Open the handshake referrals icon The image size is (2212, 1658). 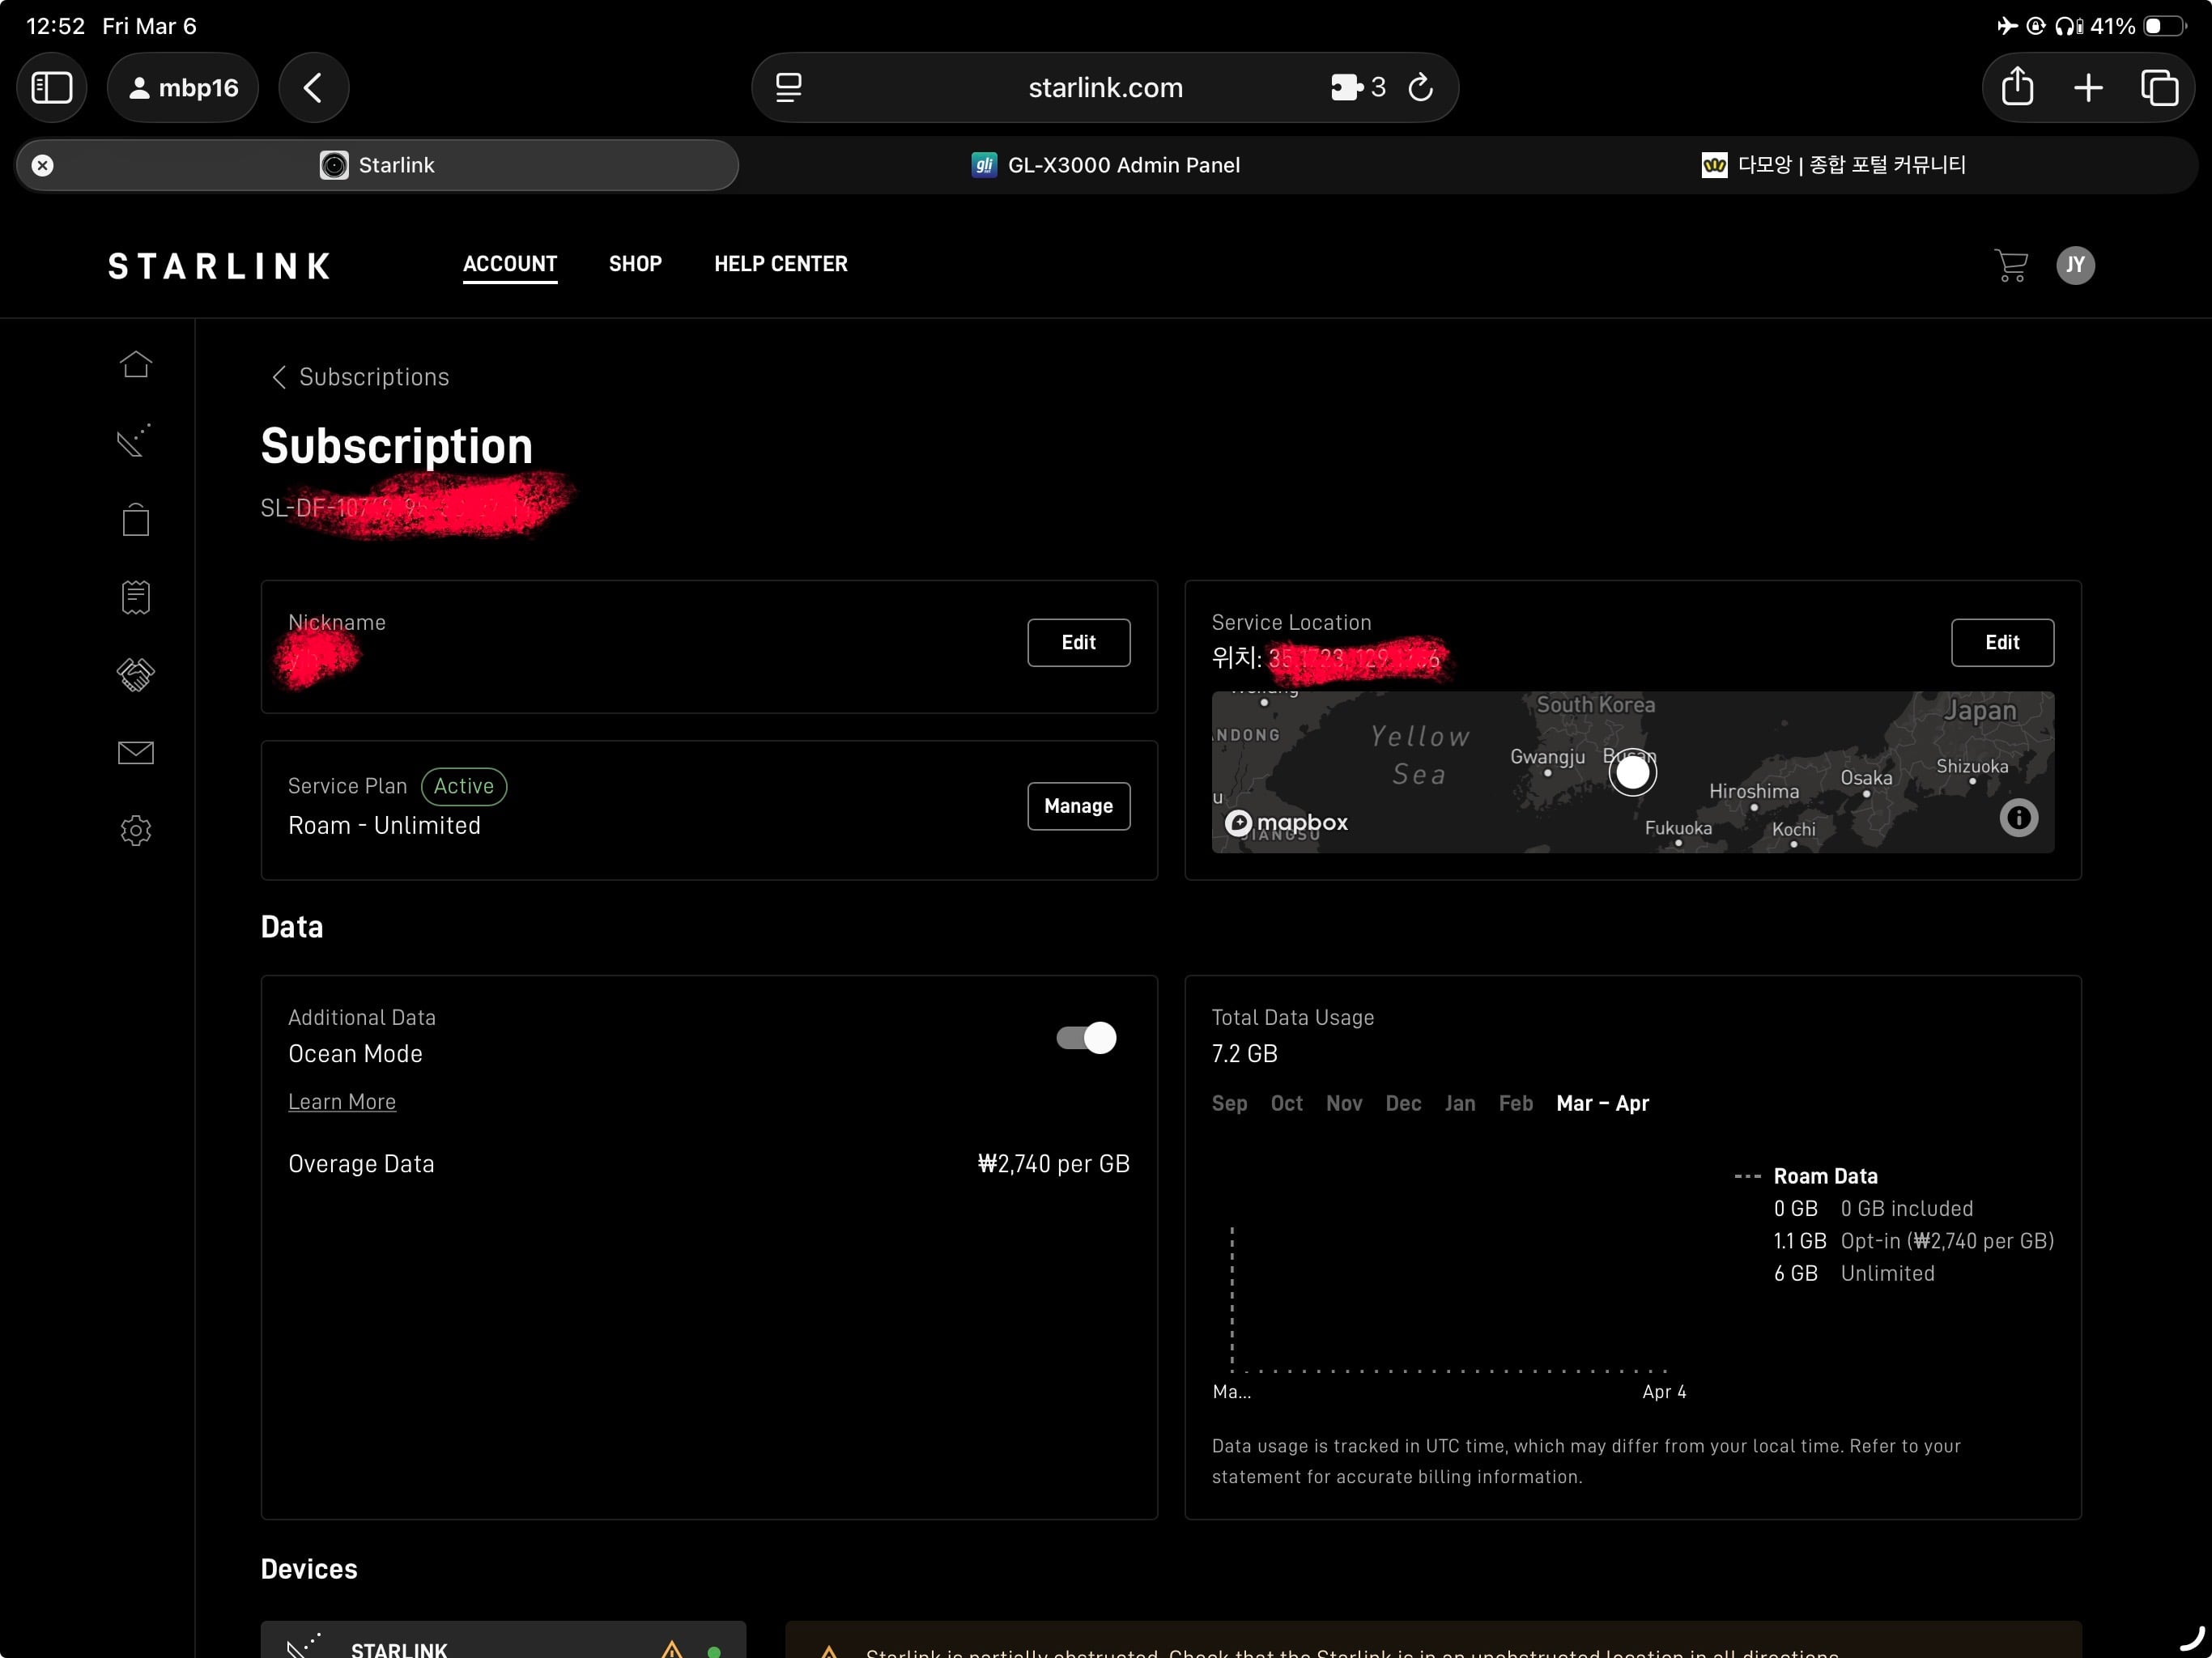136,675
